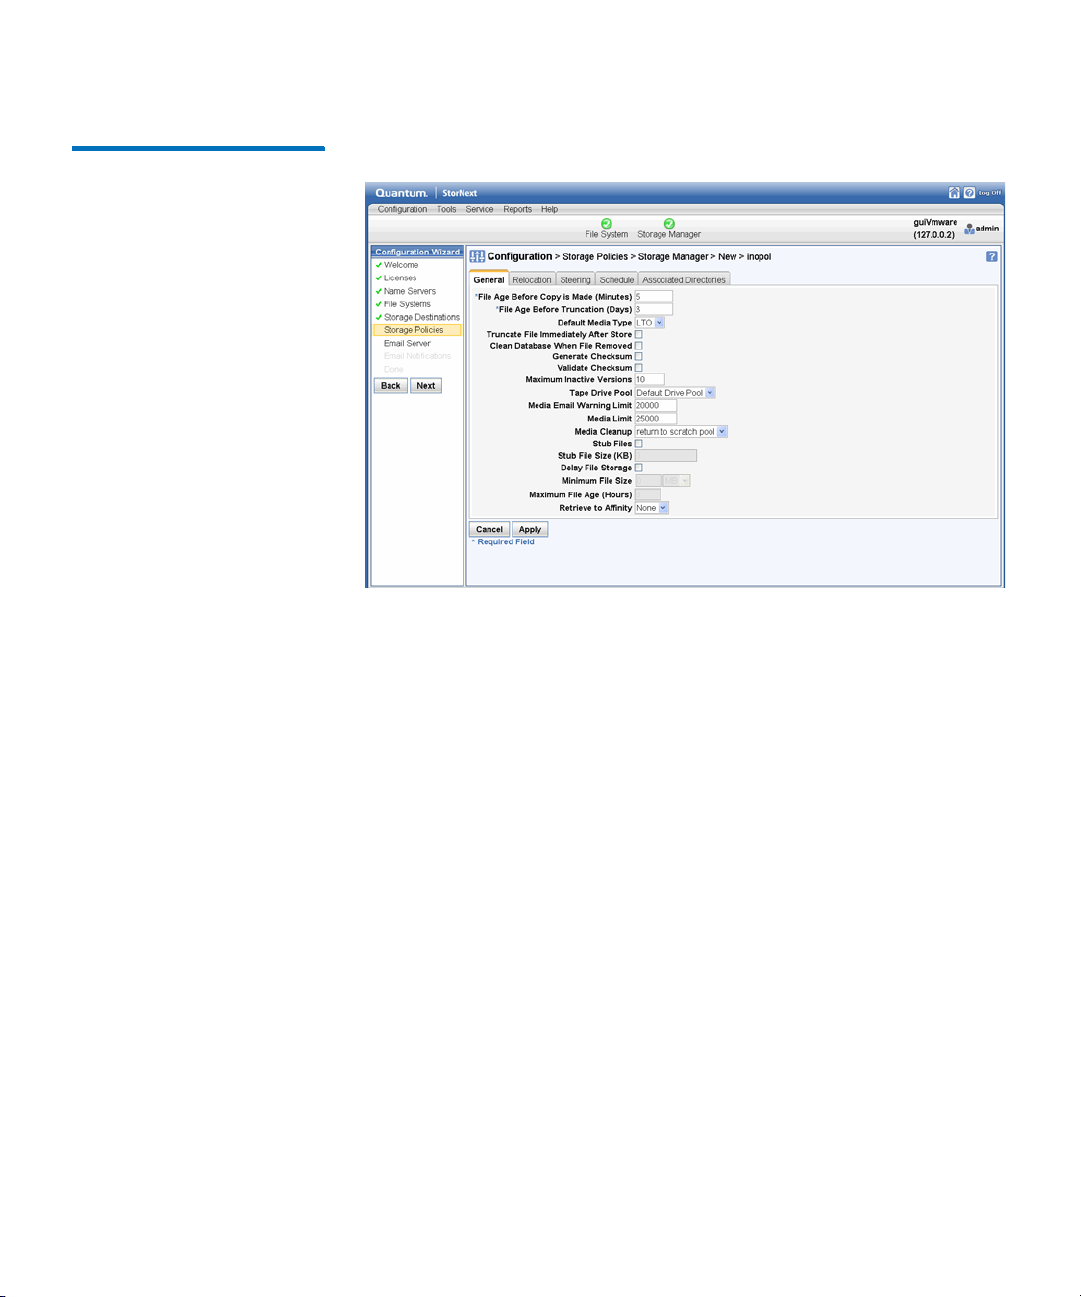Enable the Stub Files checkbox
1081x1297 pixels.
[x=639, y=444]
